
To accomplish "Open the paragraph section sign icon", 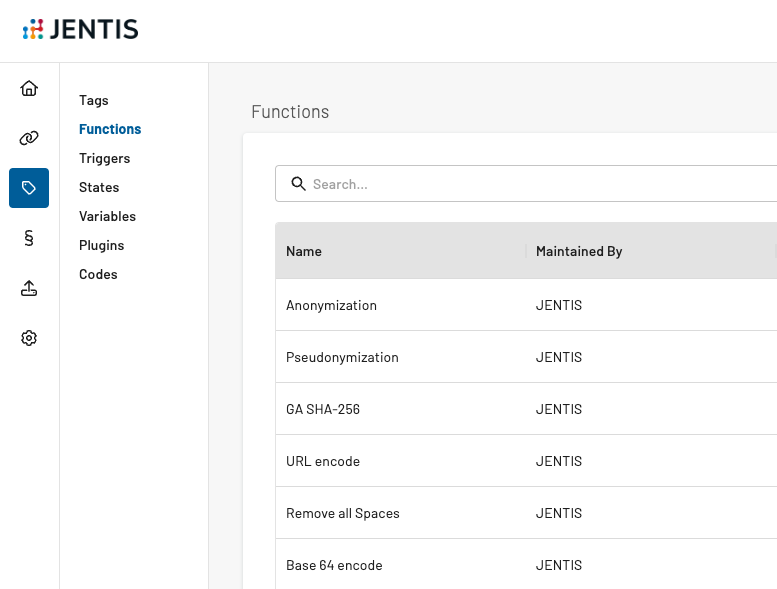I will click(x=29, y=238).
